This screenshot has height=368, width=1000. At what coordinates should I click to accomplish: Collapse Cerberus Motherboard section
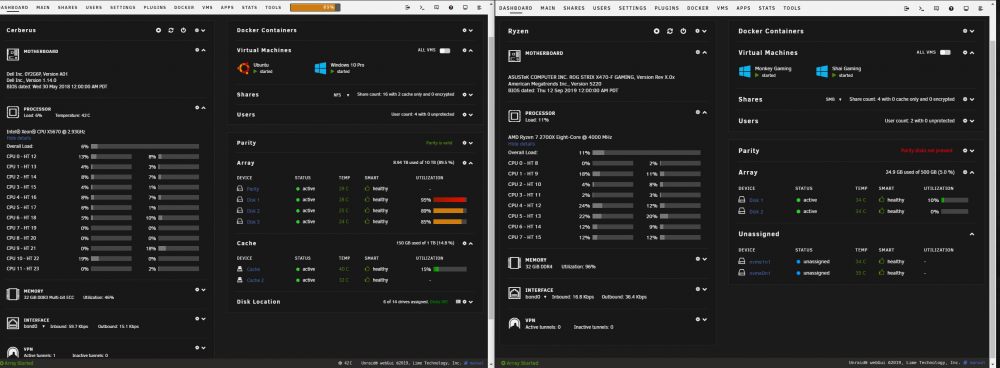pos(203,50)
